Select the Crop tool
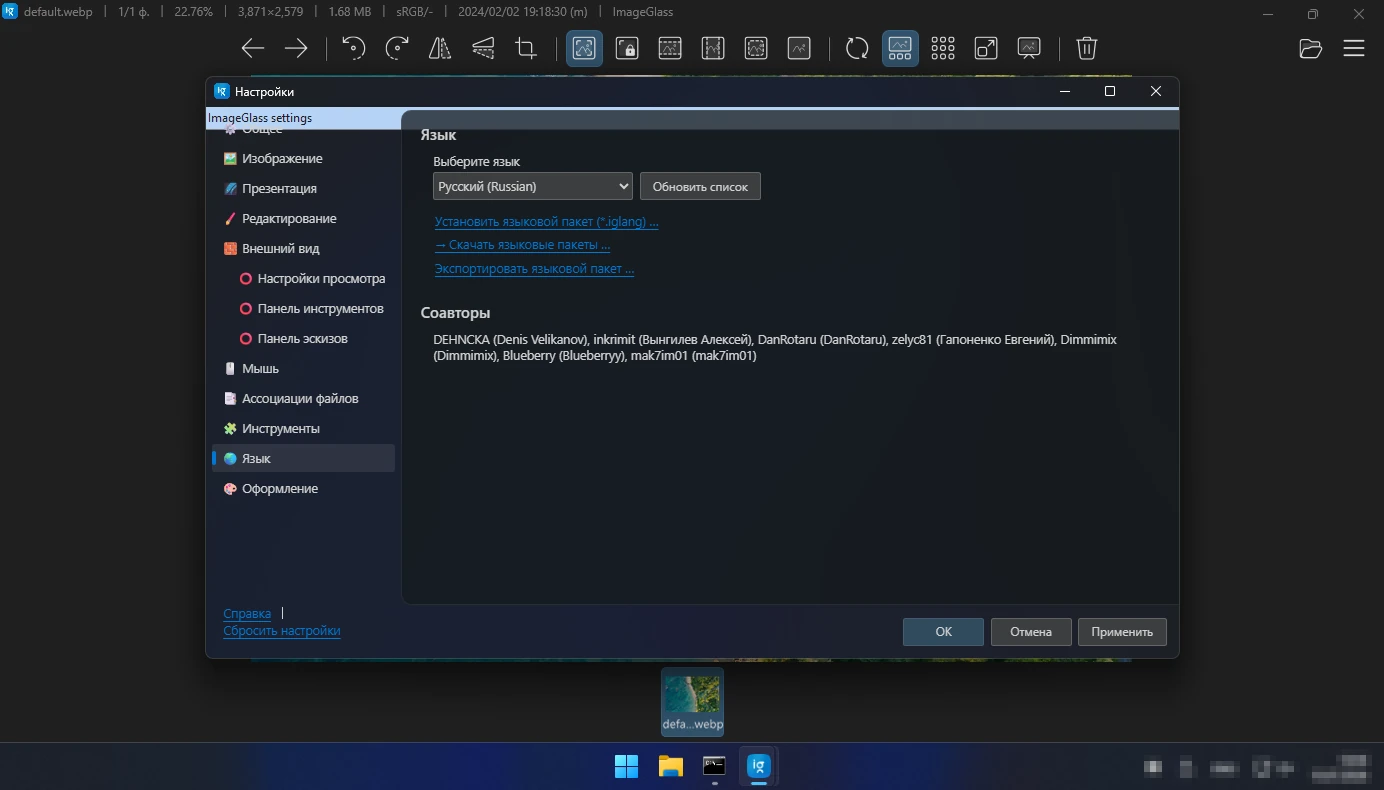The image size is (1384, 790). coord(526,48)
